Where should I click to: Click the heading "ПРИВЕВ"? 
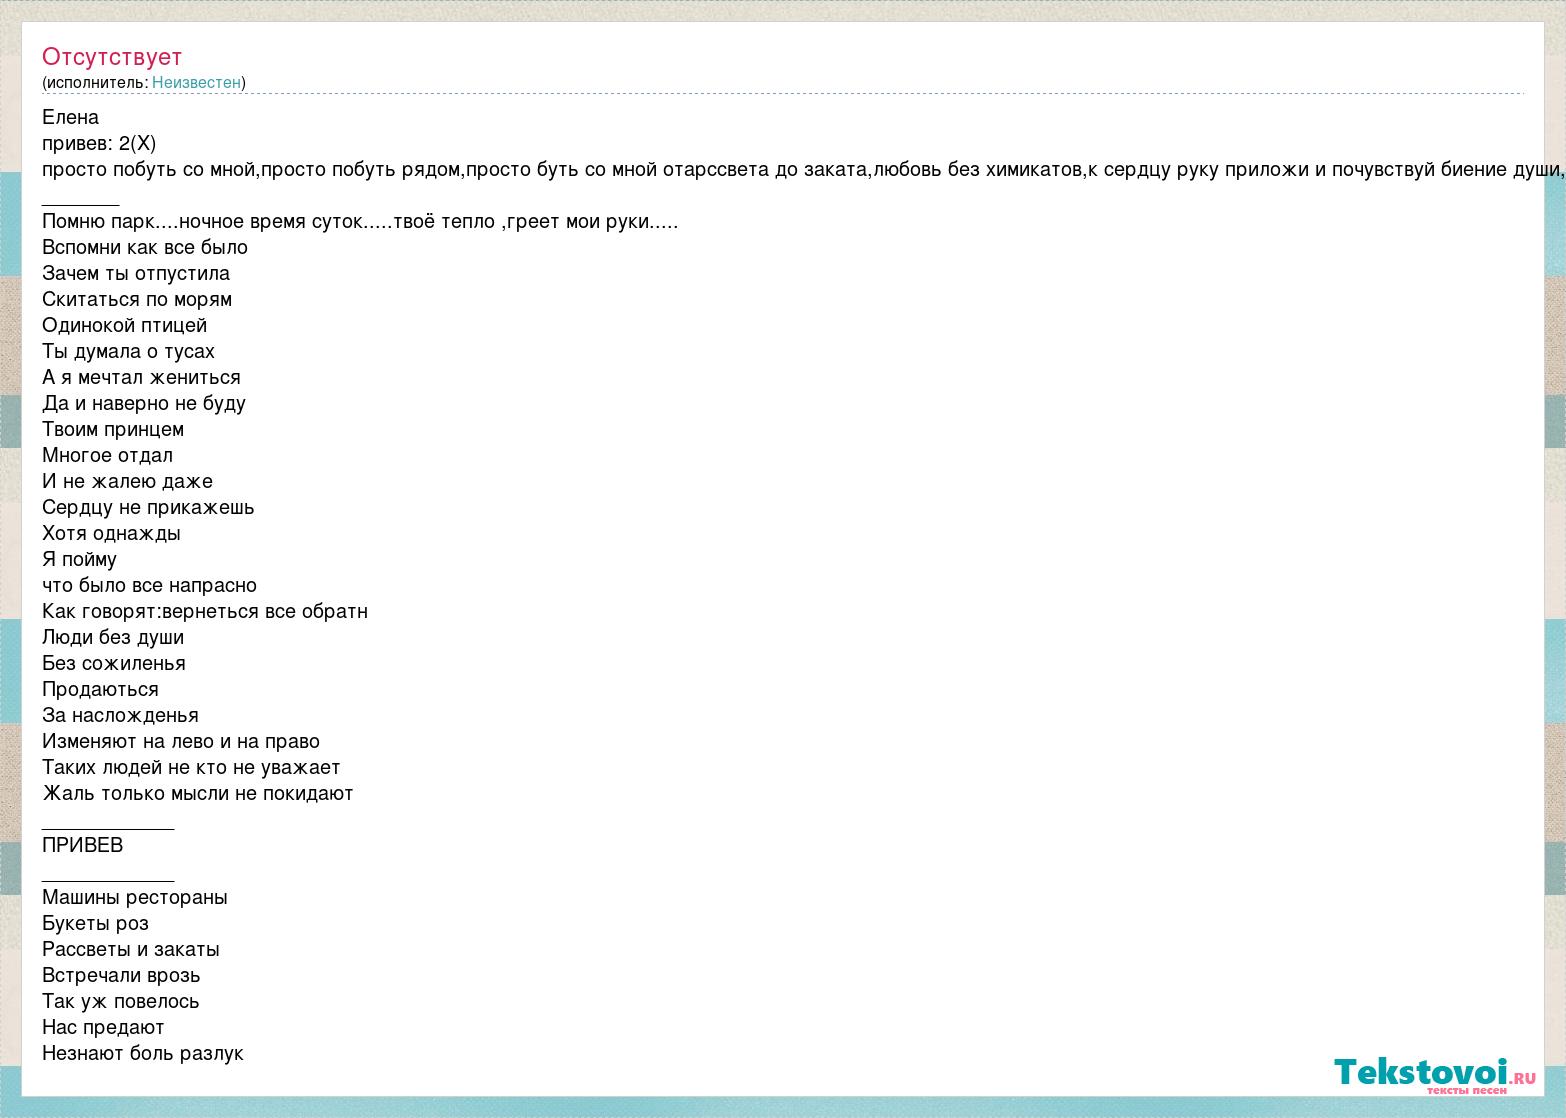83,845
